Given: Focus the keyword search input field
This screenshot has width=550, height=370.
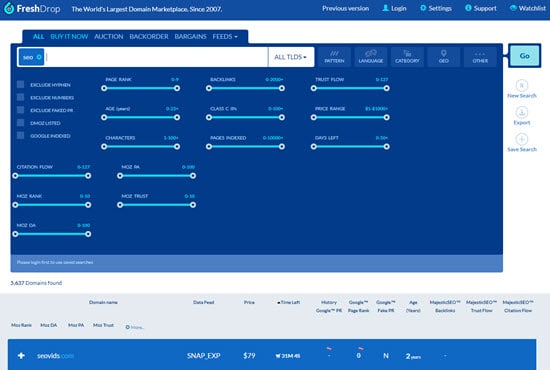Looking at the screenshot, I should click(156, 57).
